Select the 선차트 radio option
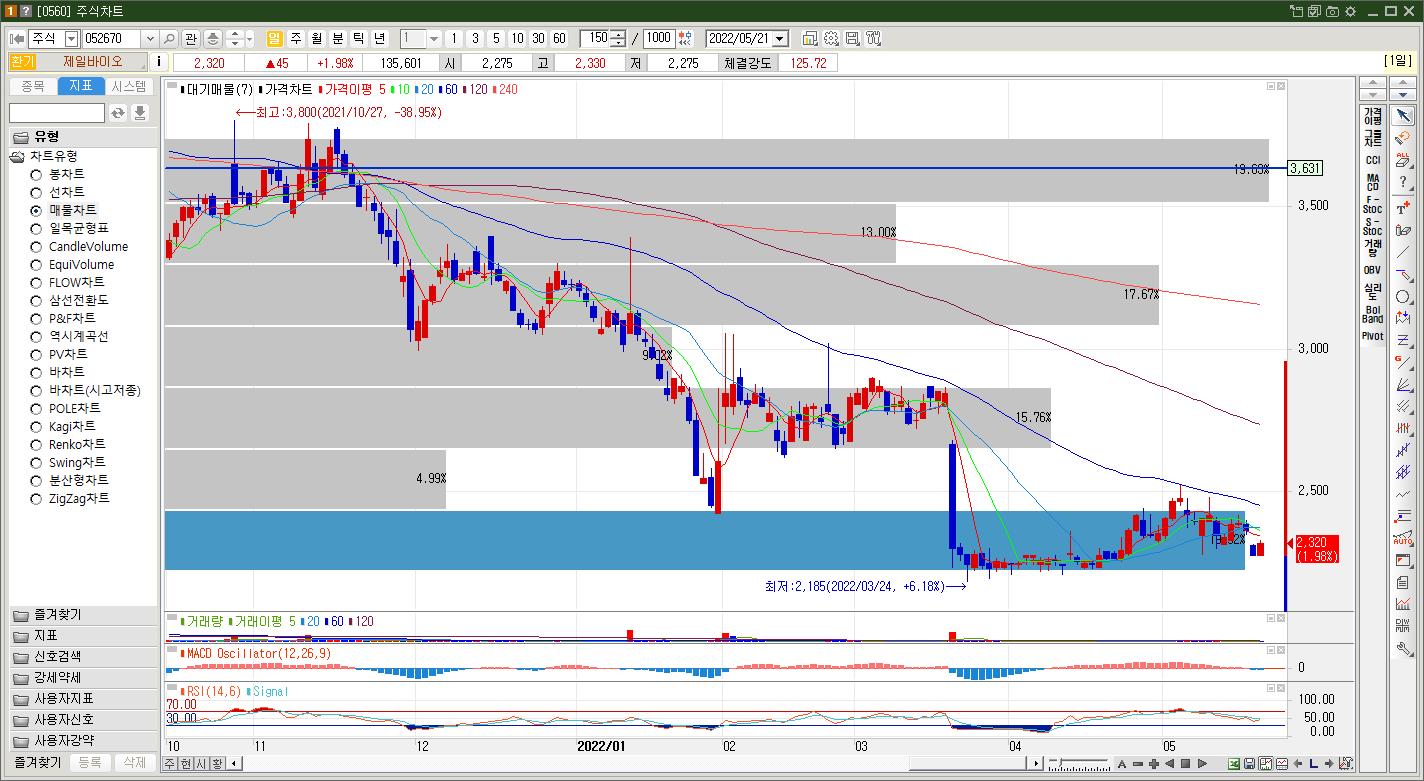Screen dimensions: 1424x781 pos(36,193)
